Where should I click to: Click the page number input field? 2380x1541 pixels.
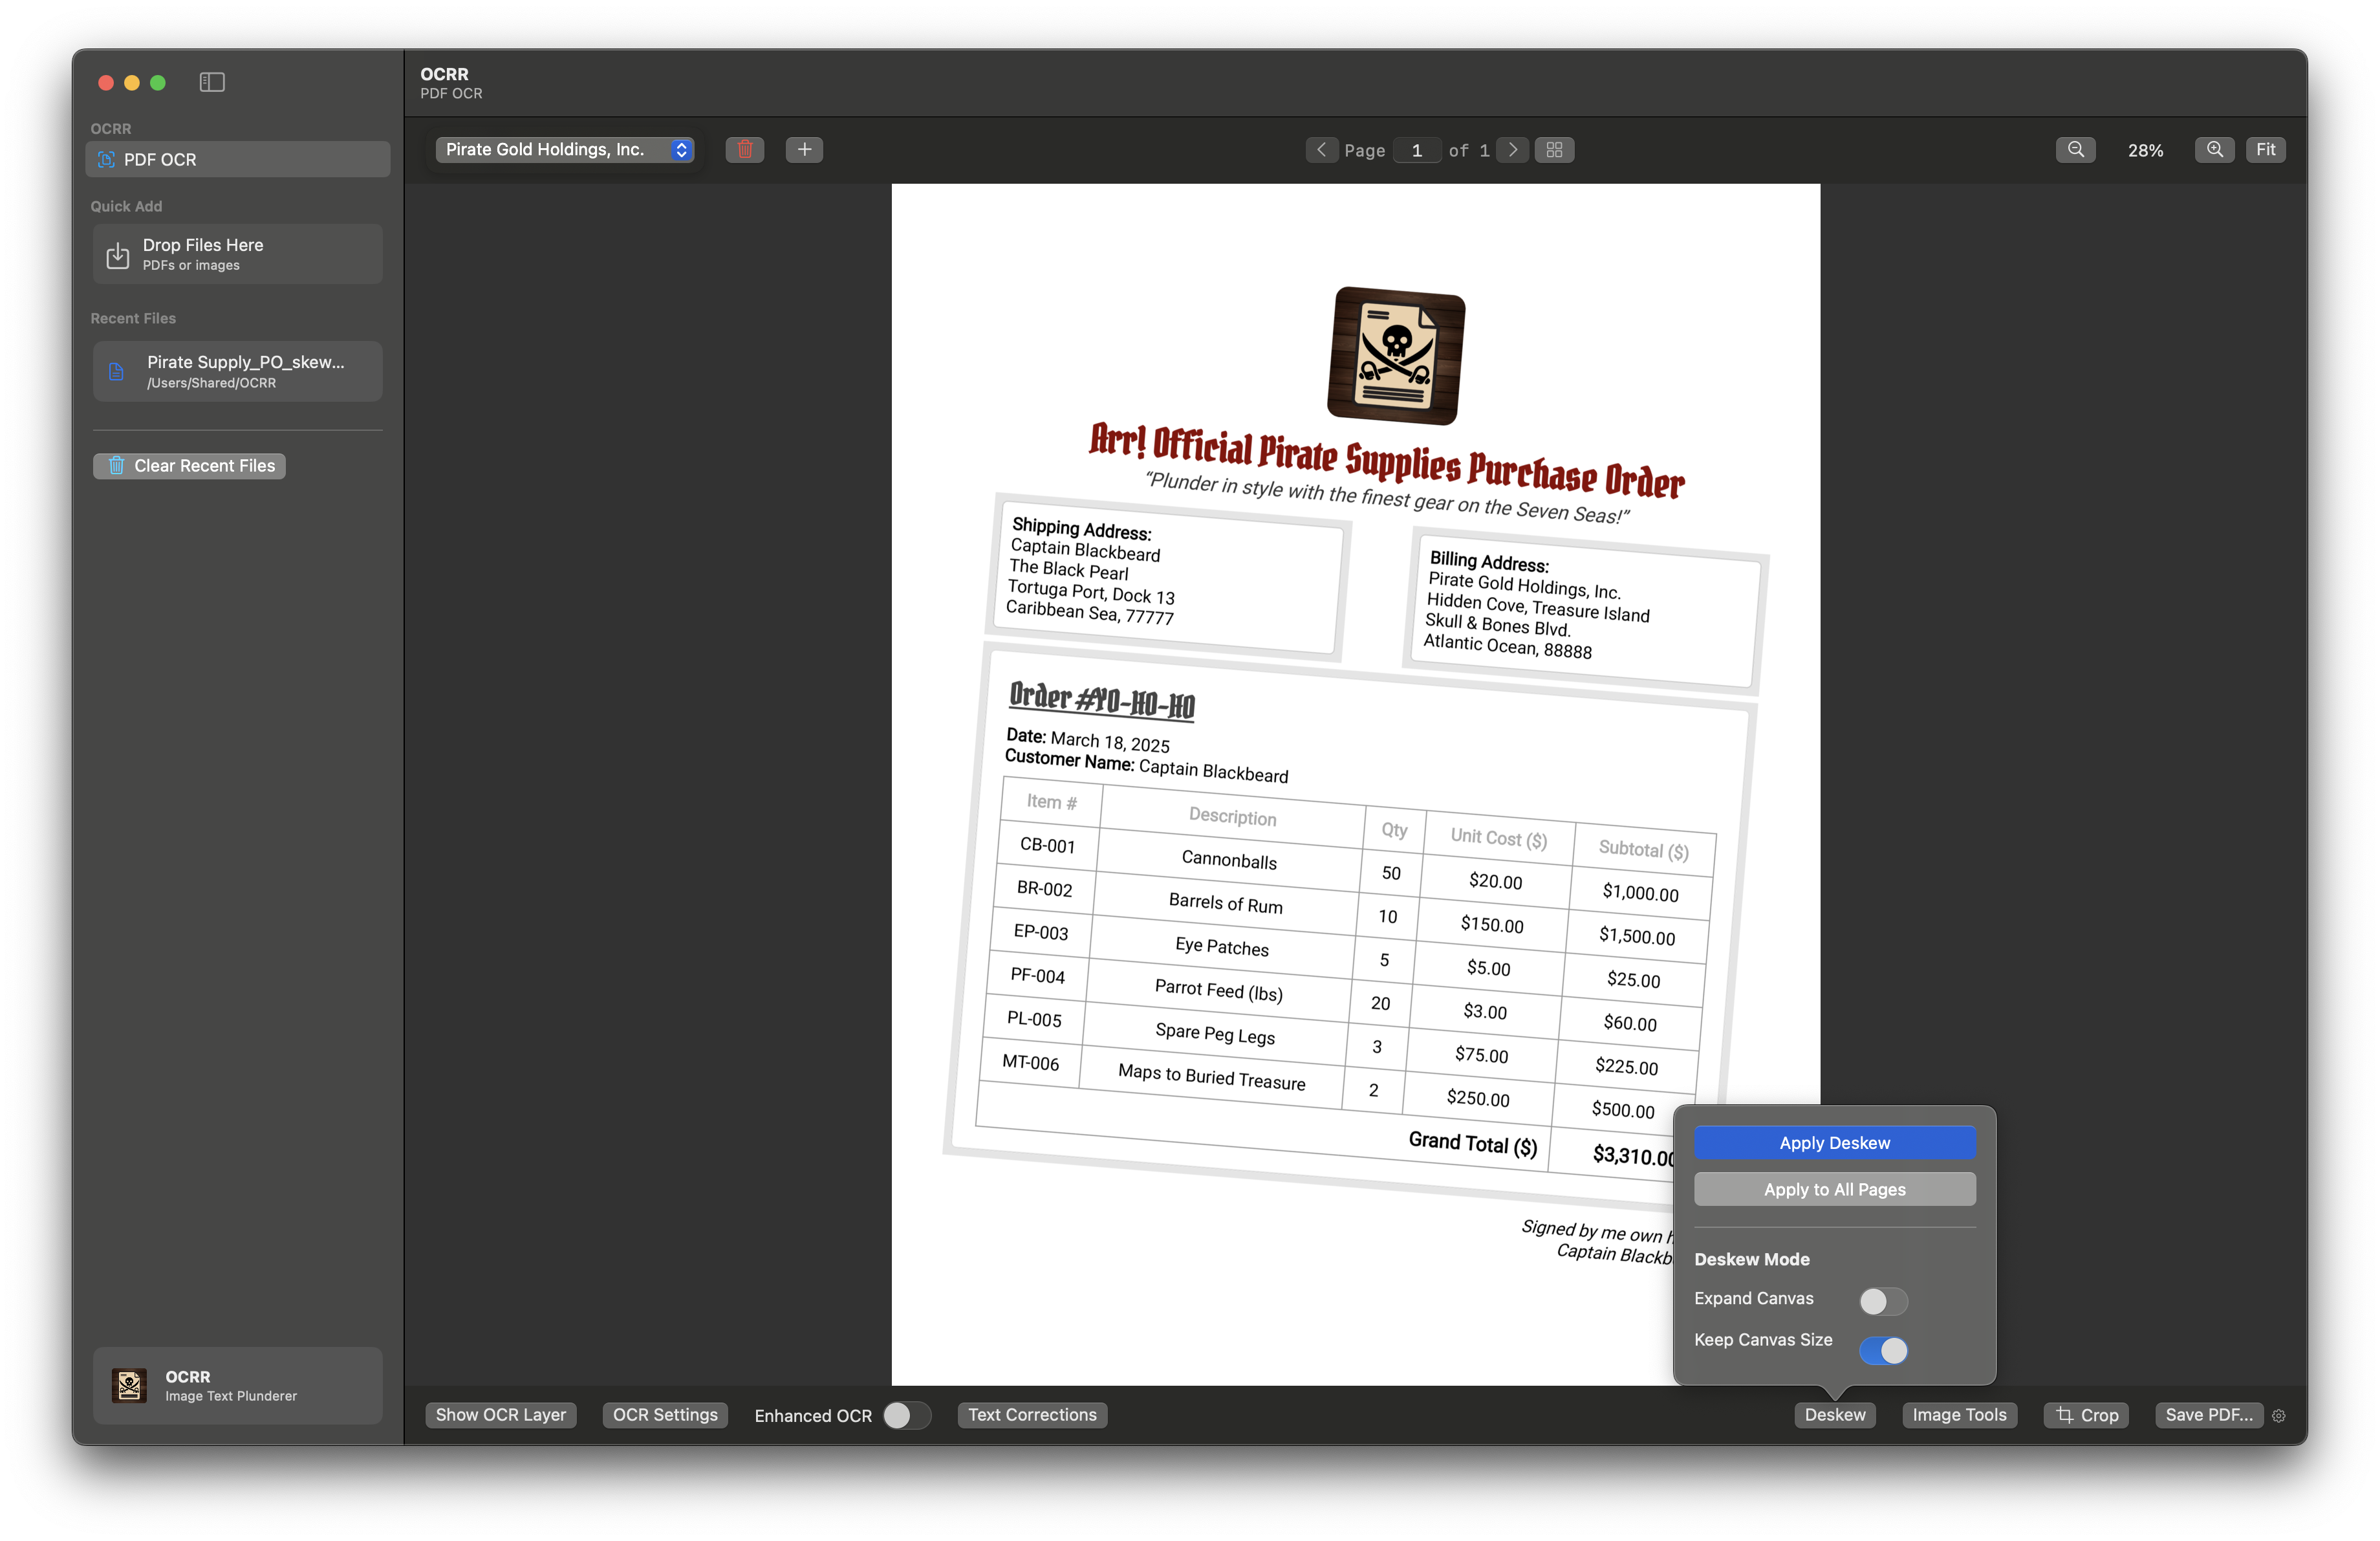1417,150
